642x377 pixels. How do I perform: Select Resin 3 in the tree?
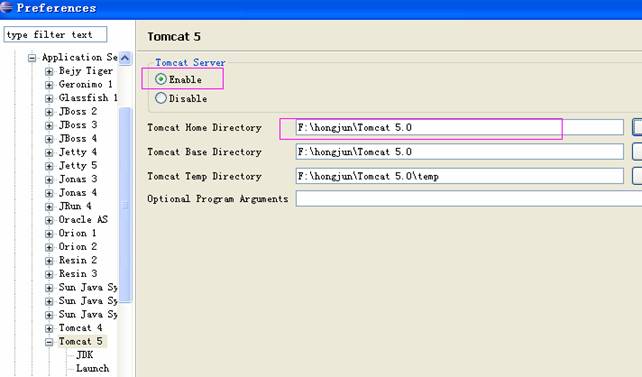click(x=78, y=273)
